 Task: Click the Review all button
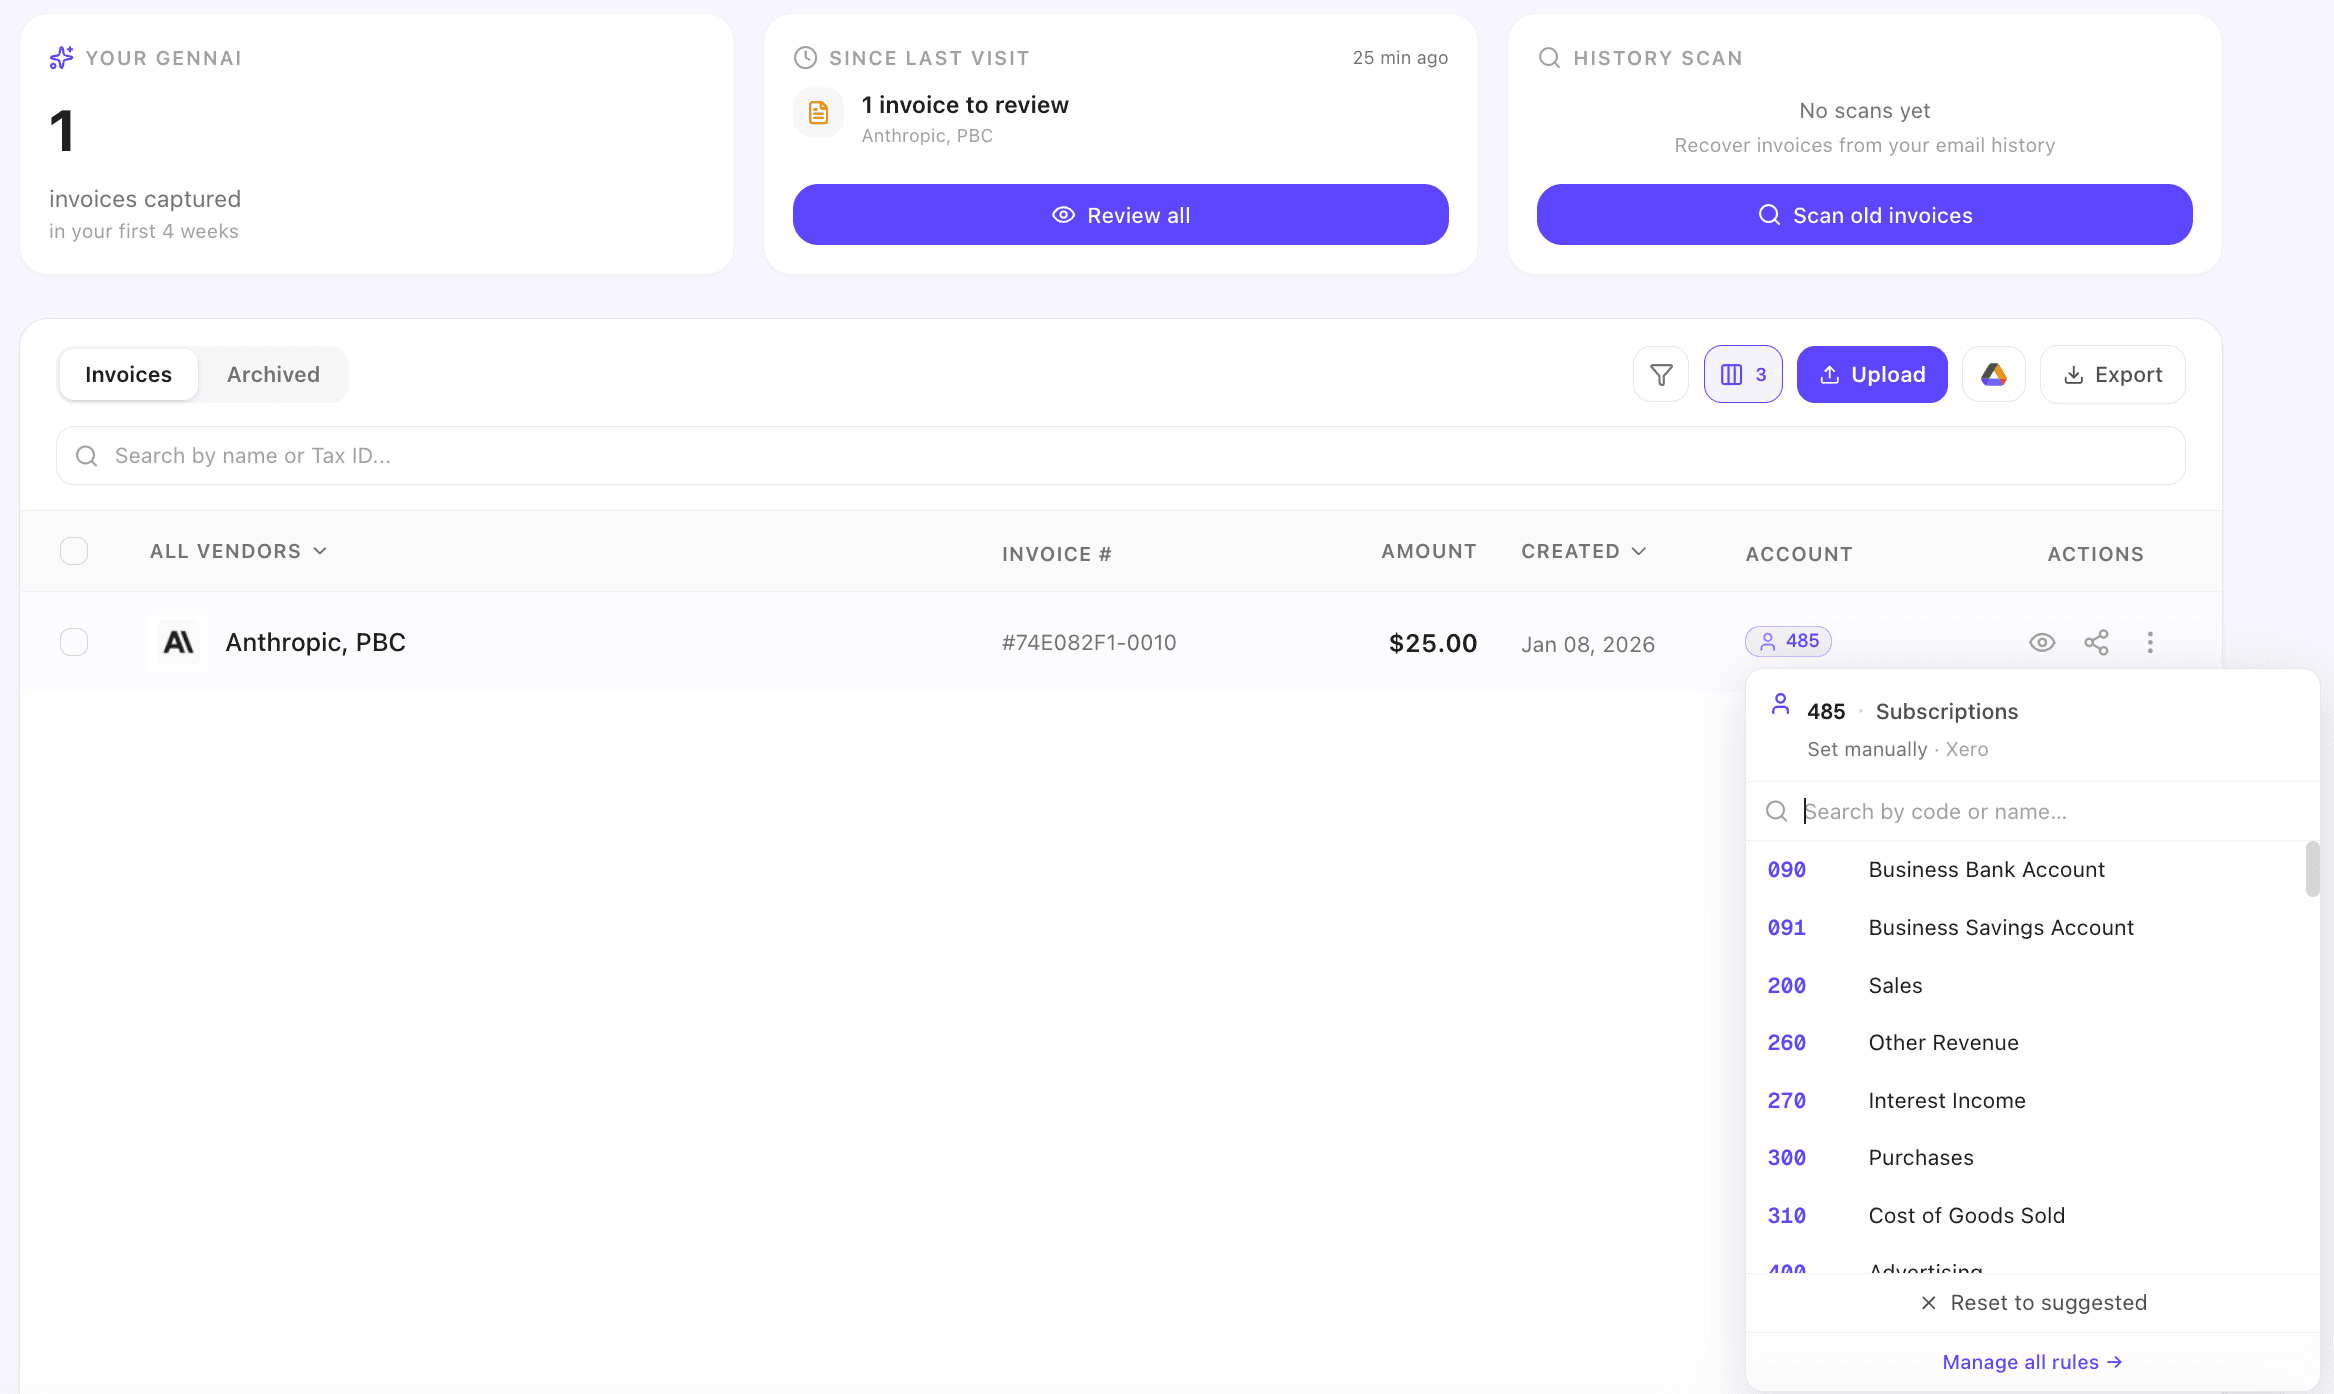point(1121,215)
